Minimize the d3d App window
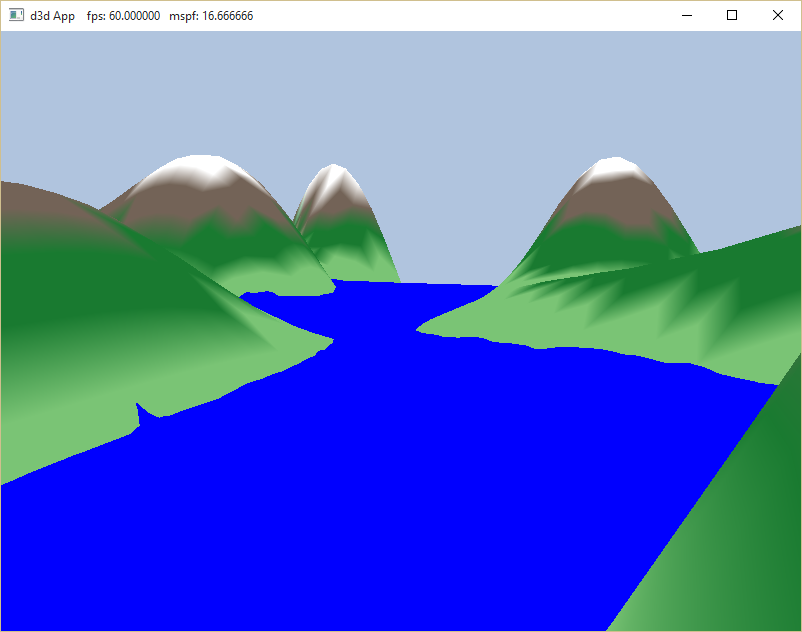 point(687,16)
